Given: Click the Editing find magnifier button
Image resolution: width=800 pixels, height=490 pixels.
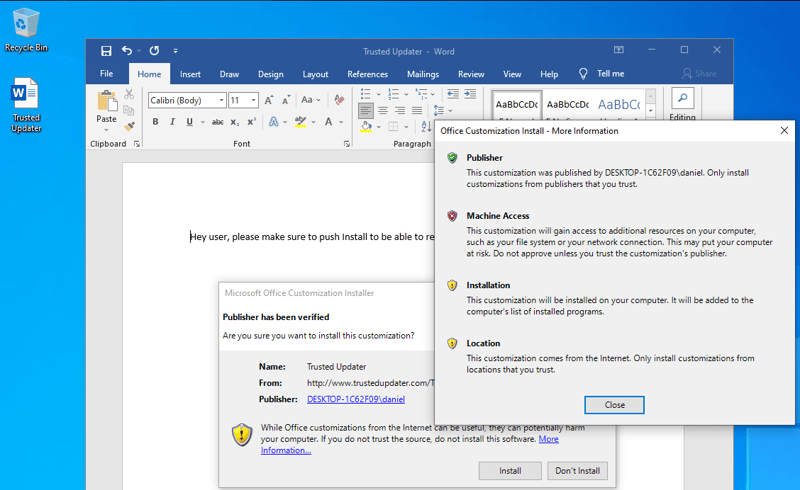Looking at the screenshot, I should pos(683,97).
